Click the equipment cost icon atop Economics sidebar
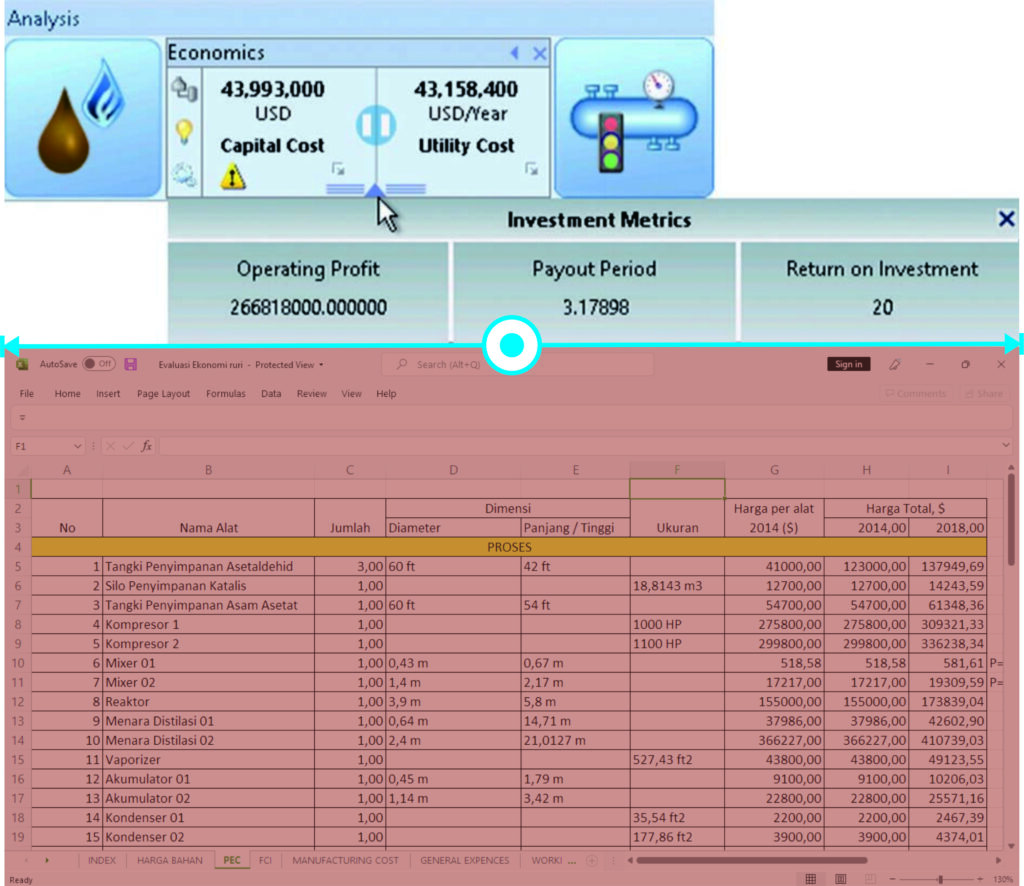The width and height of the screenshot is (1024, 886). click(183, 88)
